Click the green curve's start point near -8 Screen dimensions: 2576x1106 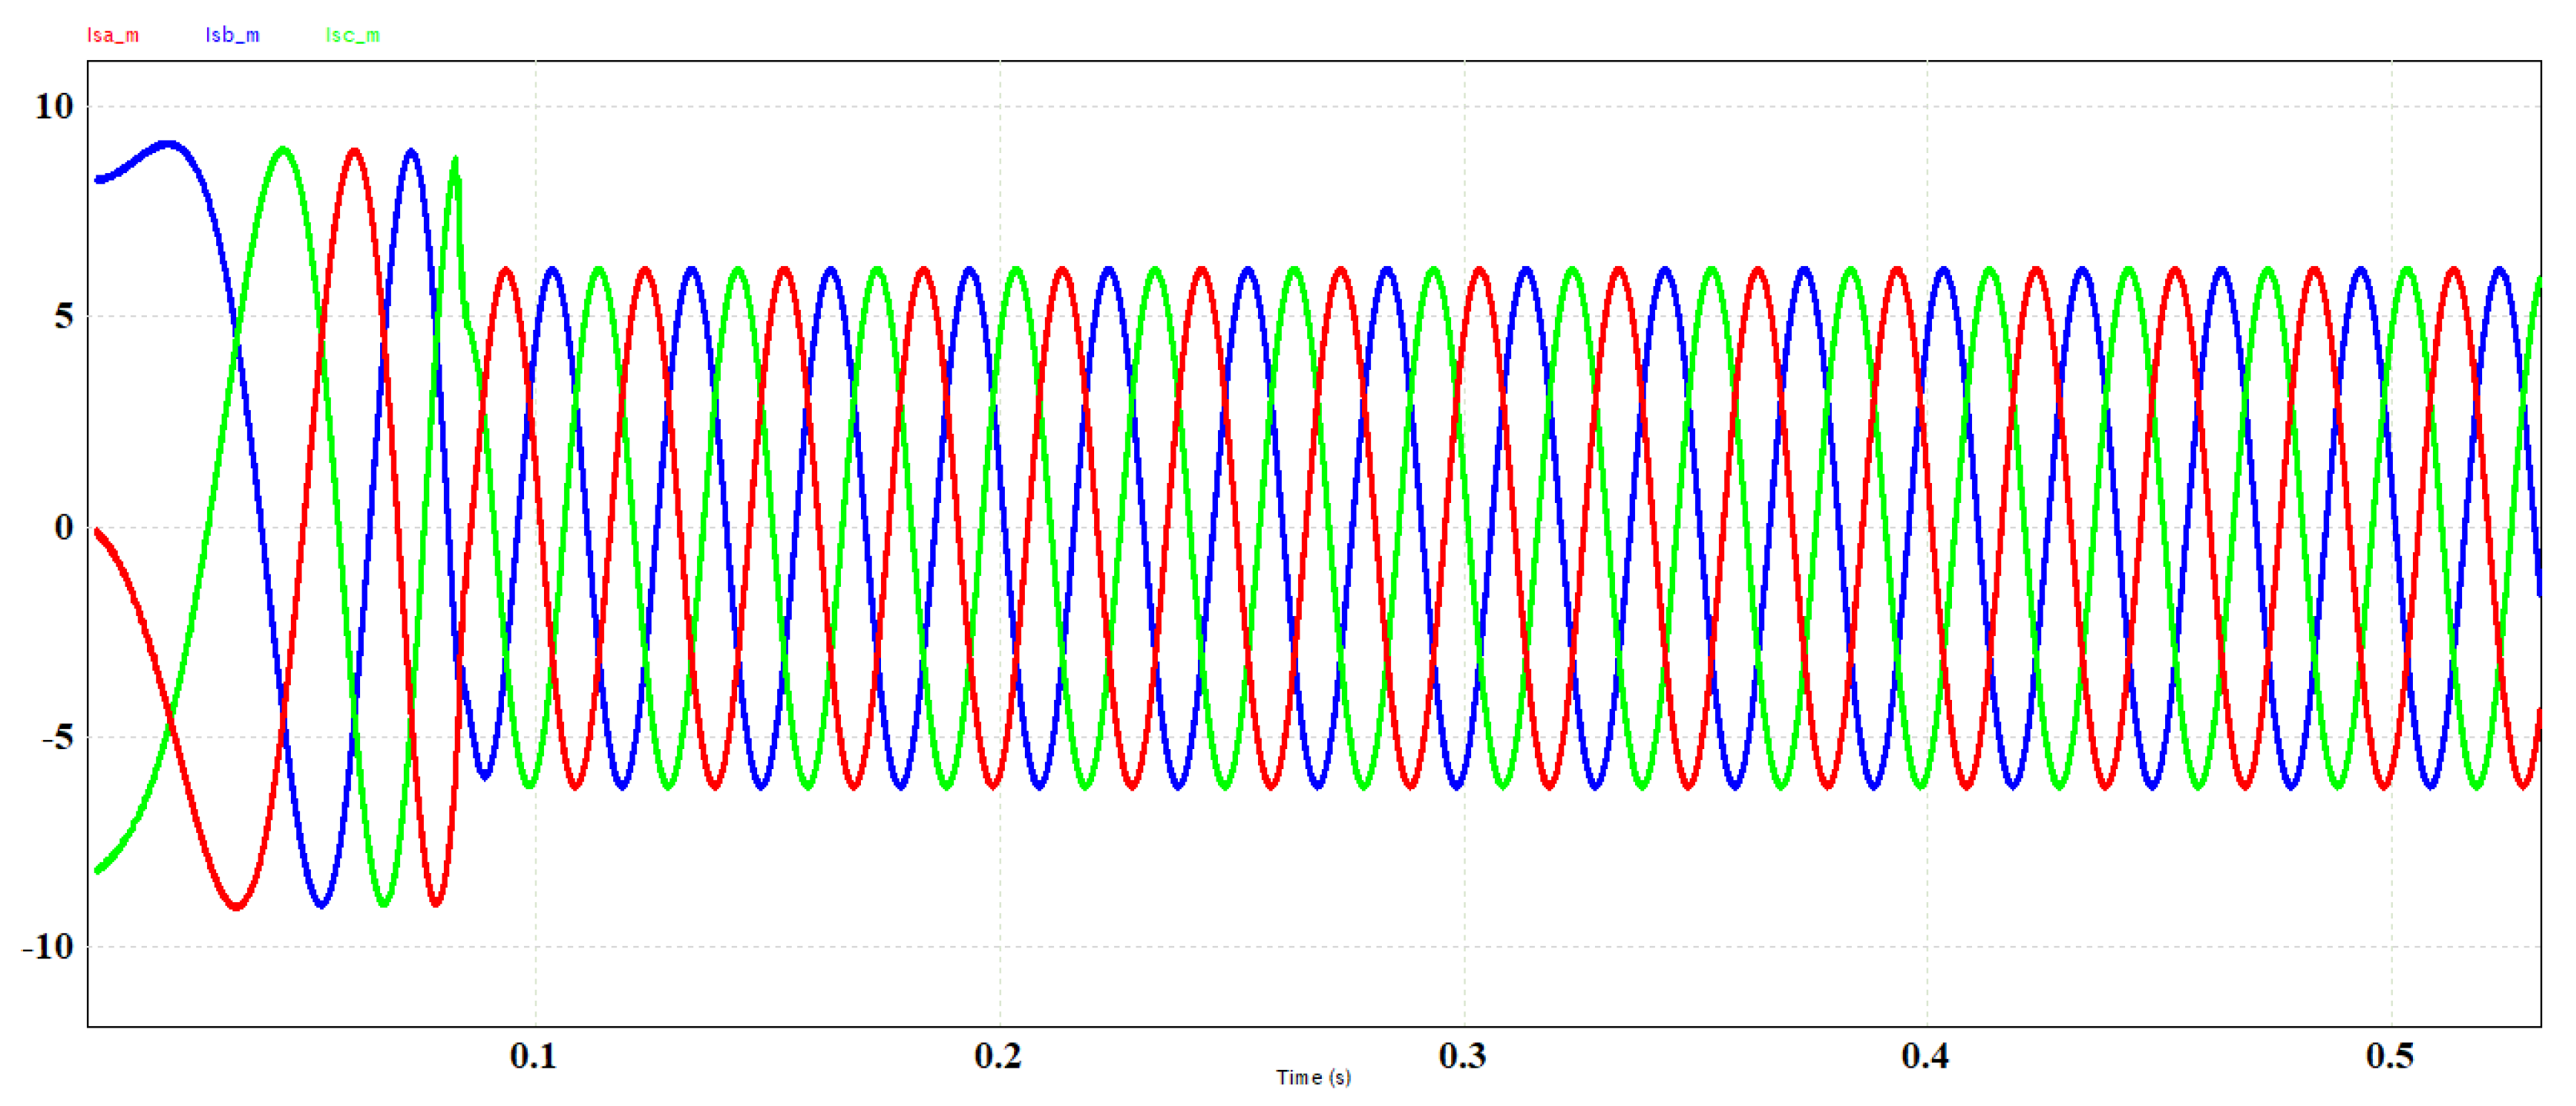tap(98, 870)
